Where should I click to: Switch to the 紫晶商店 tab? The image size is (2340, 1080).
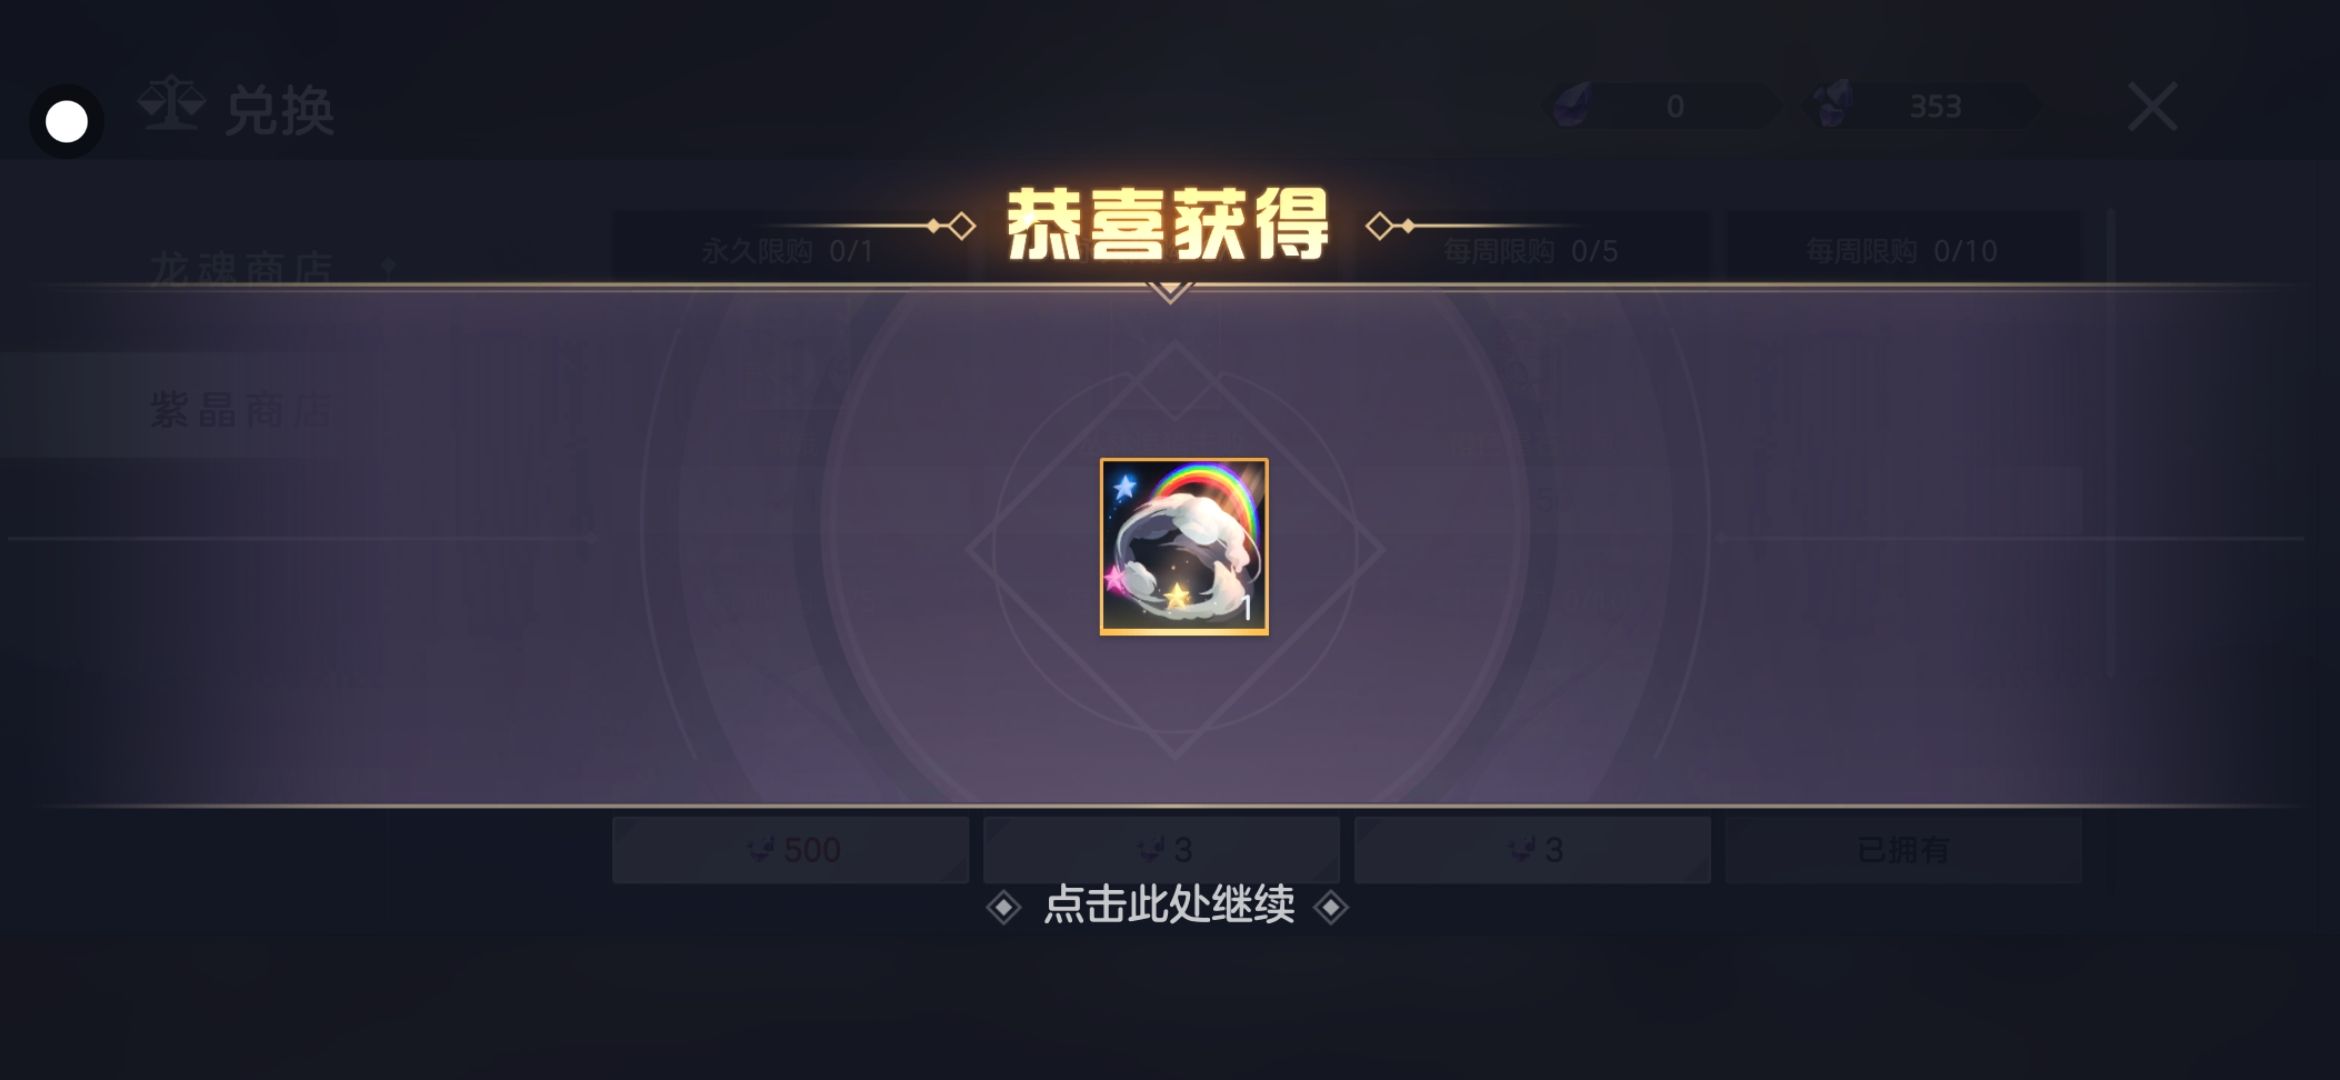pos(241,410)
